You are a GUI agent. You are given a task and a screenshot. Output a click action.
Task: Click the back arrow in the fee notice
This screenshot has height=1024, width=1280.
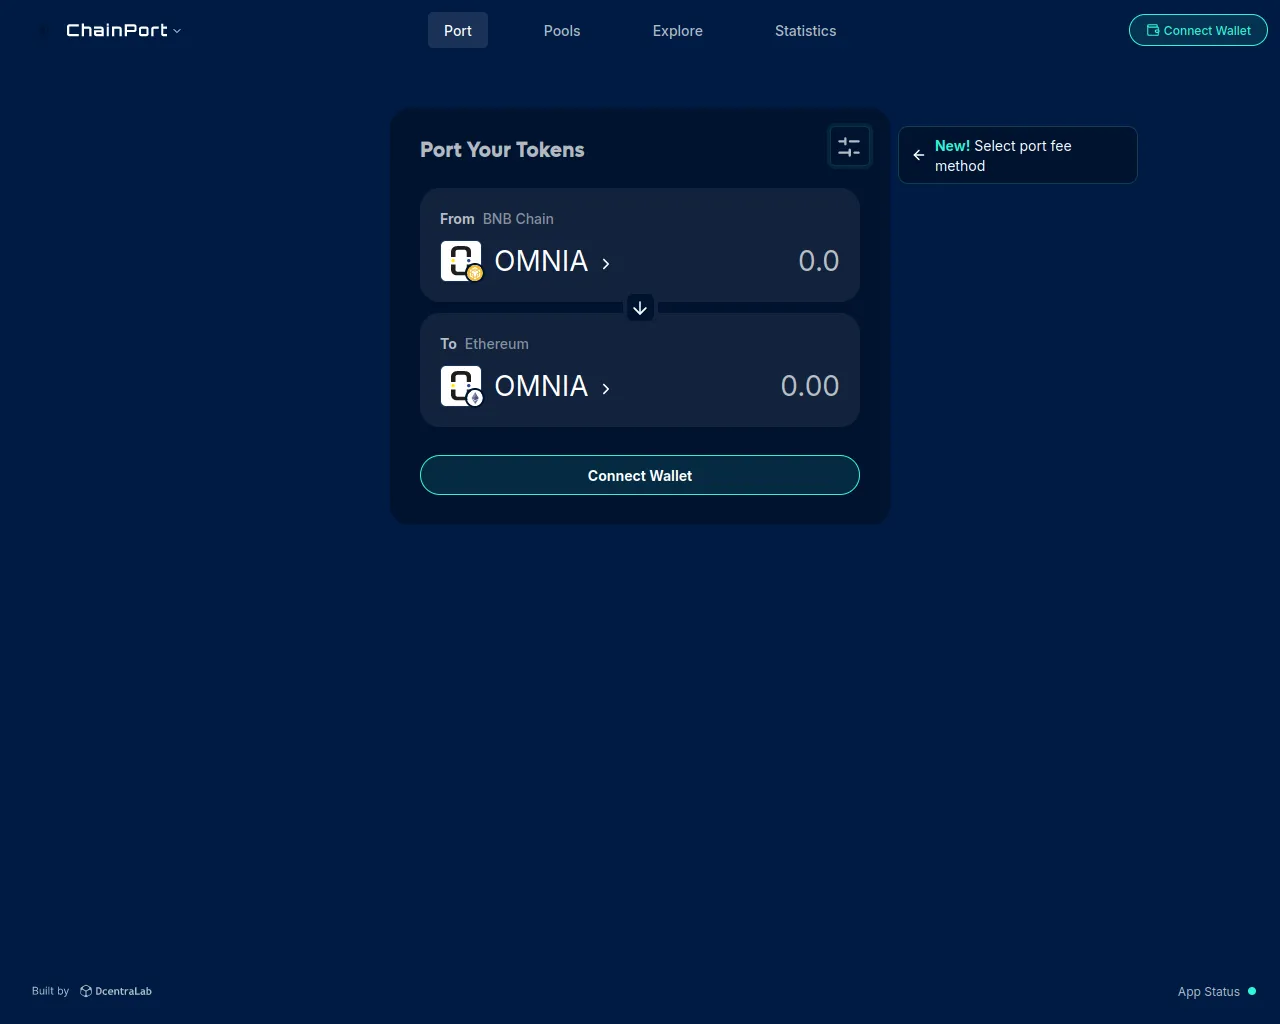(x=919, y=155)
